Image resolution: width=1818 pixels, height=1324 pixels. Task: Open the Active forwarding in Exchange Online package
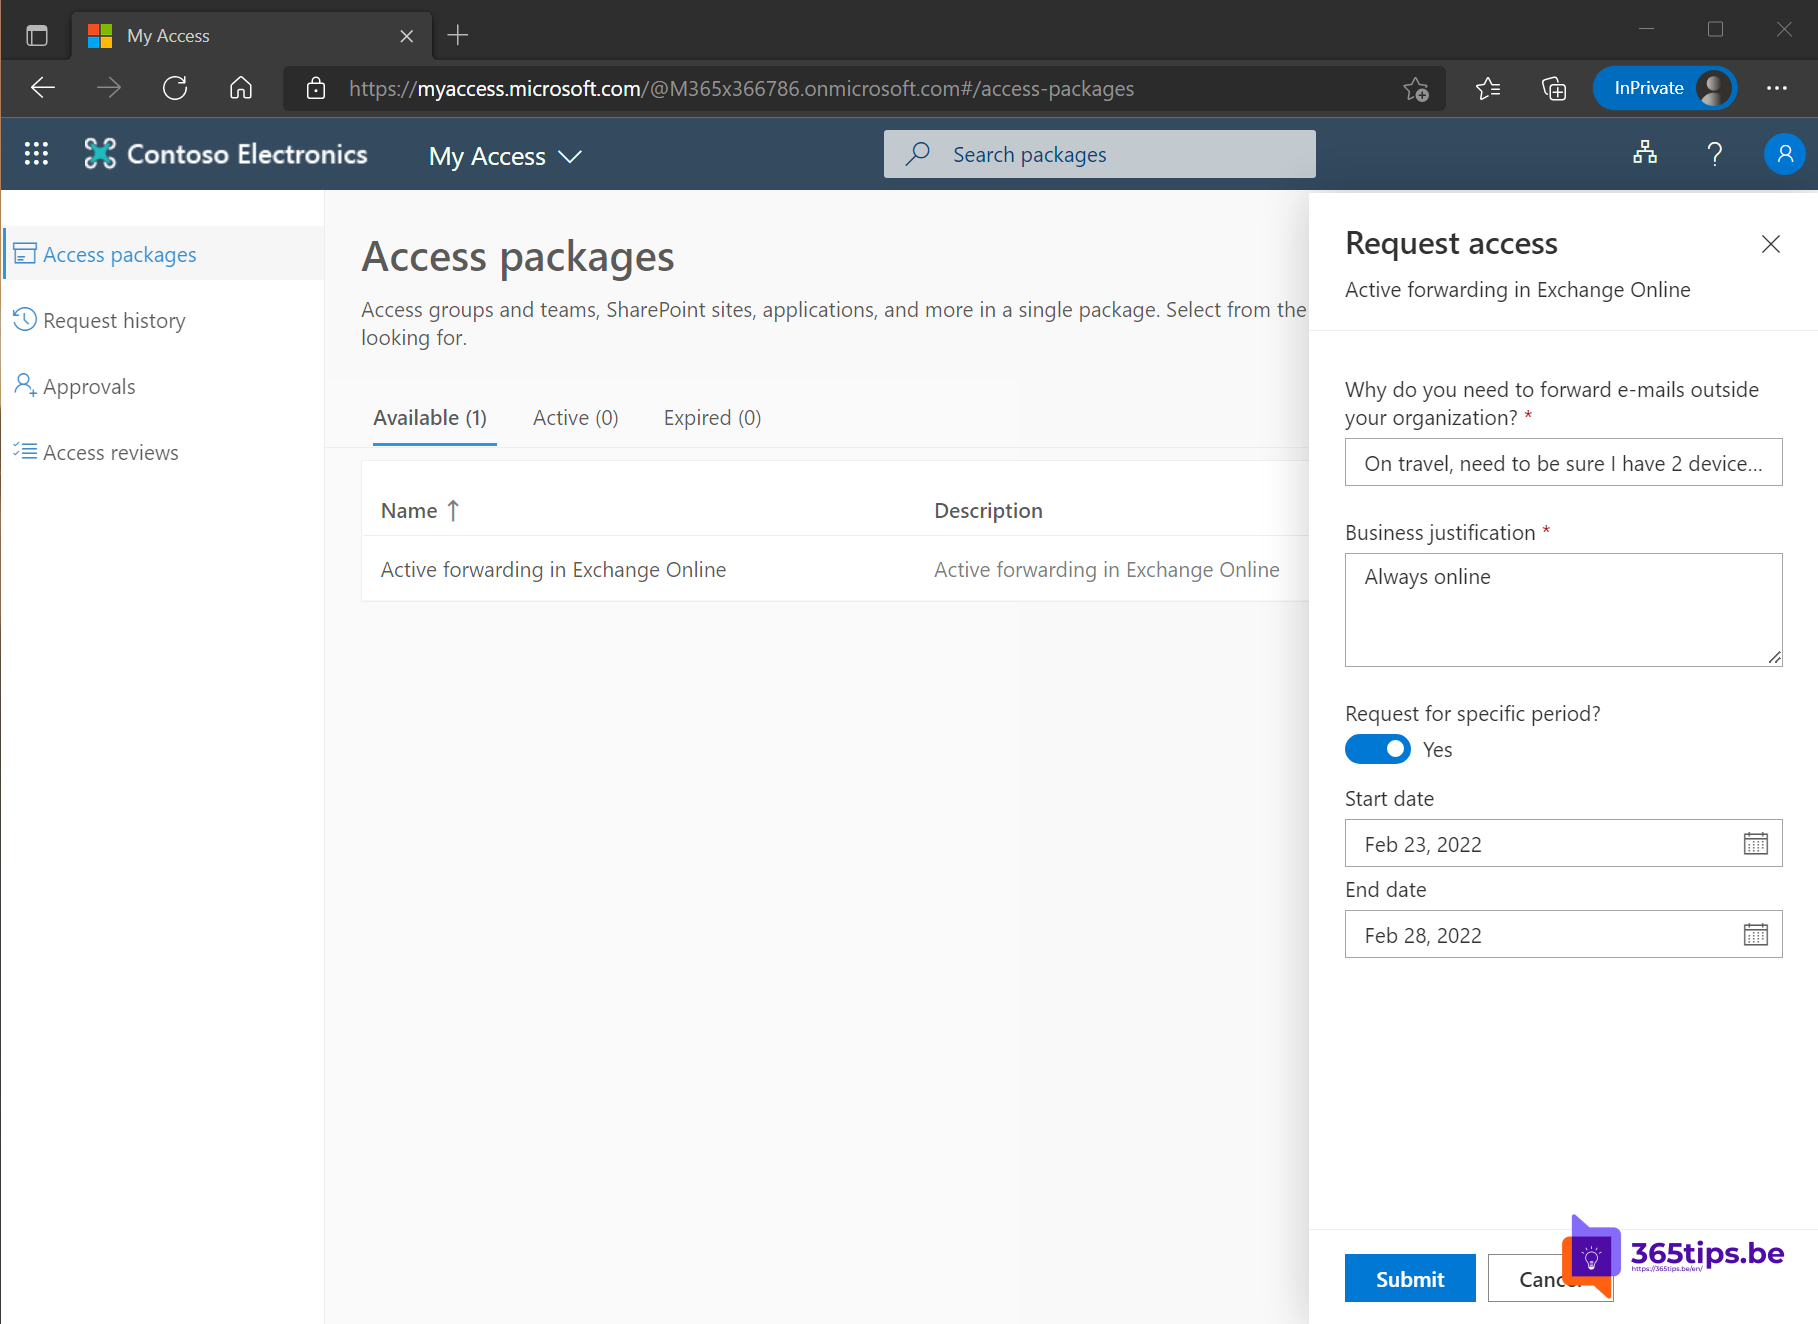point(552,569)
